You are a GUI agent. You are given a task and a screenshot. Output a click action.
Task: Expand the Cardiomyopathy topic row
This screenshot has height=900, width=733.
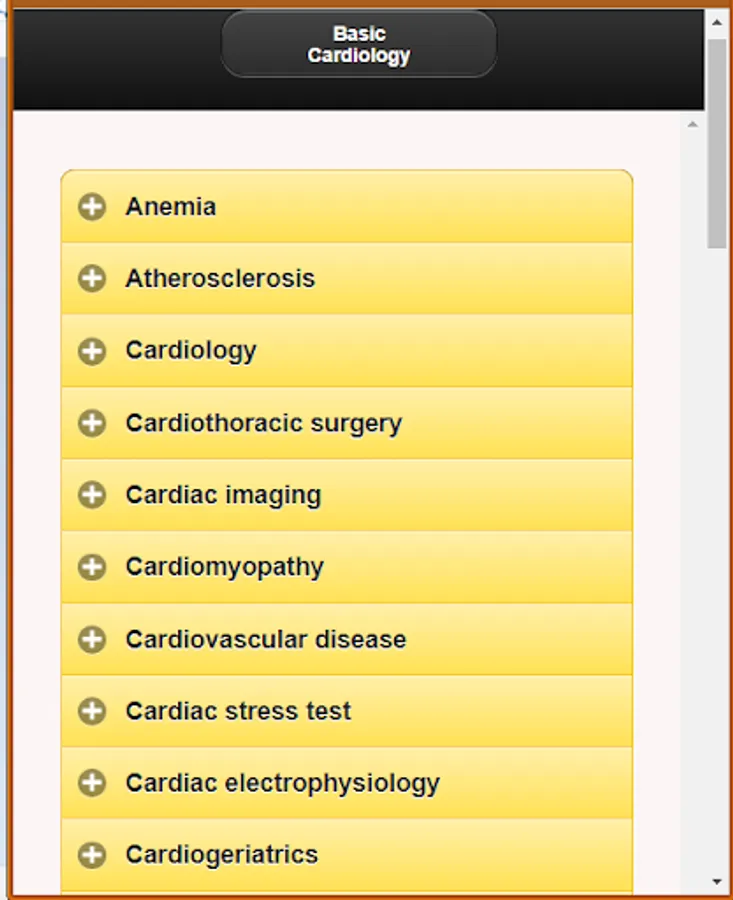click(x=224, y=567)
